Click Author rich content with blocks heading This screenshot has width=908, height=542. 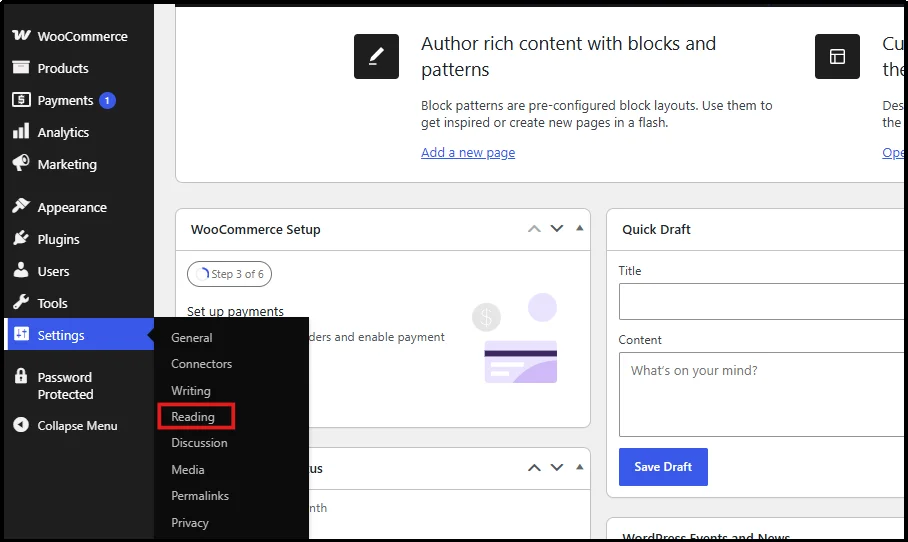568,56
